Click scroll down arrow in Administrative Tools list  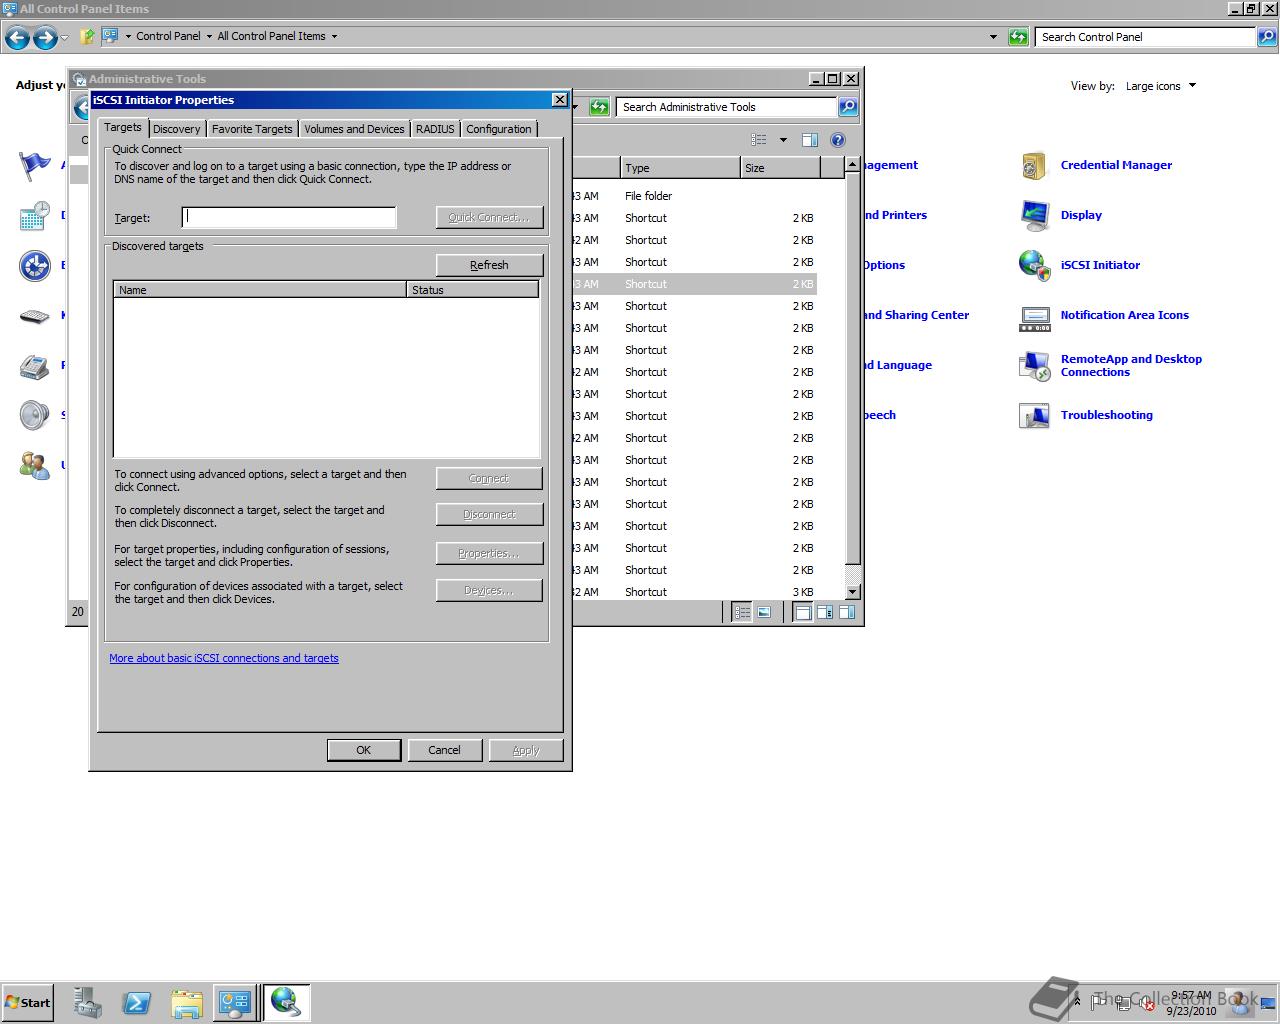pyautogui.click(x=852, y=592)
